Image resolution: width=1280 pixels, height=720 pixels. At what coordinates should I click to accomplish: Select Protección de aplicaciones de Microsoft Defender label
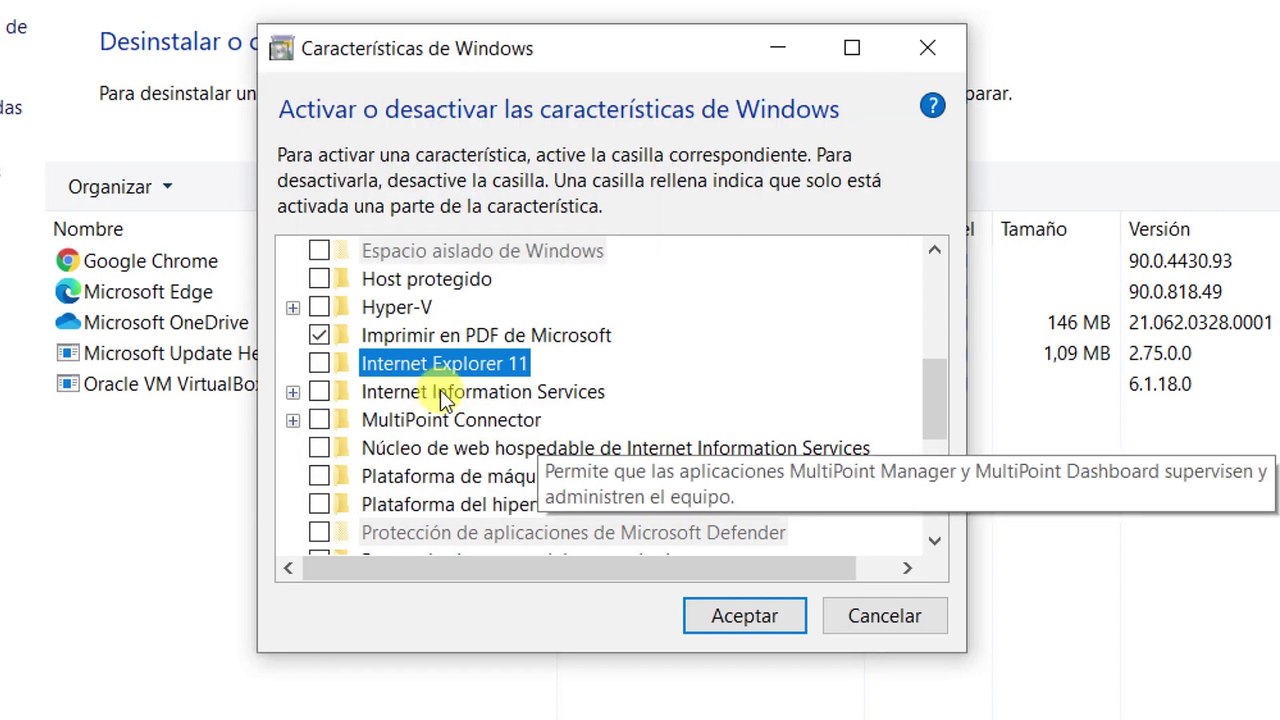(x=573, y=532)
